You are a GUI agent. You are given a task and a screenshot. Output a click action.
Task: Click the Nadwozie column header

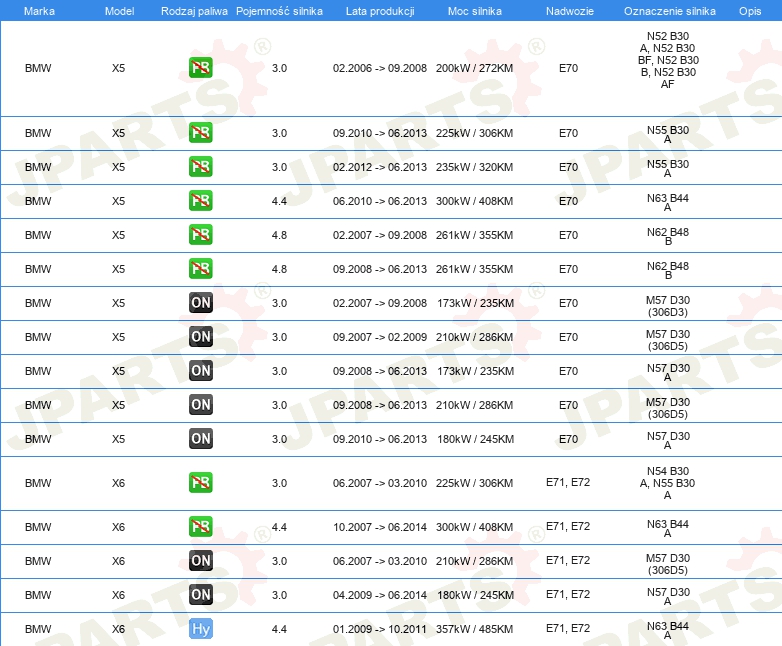click(x=567, y=10)
